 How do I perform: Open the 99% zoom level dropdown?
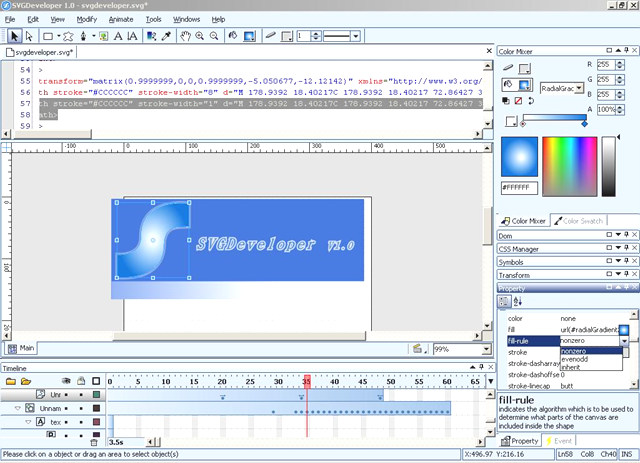coord(486,349)
